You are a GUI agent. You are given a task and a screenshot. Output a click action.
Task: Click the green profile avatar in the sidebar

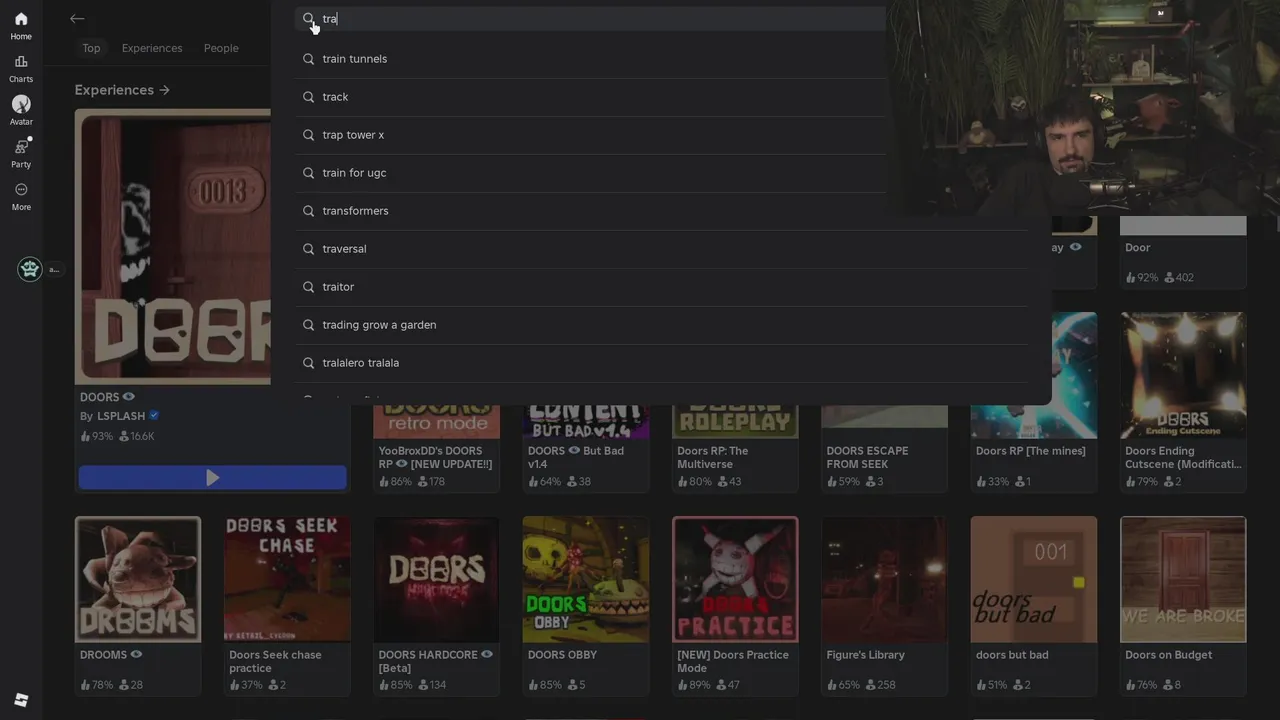(x=30, y=269)
